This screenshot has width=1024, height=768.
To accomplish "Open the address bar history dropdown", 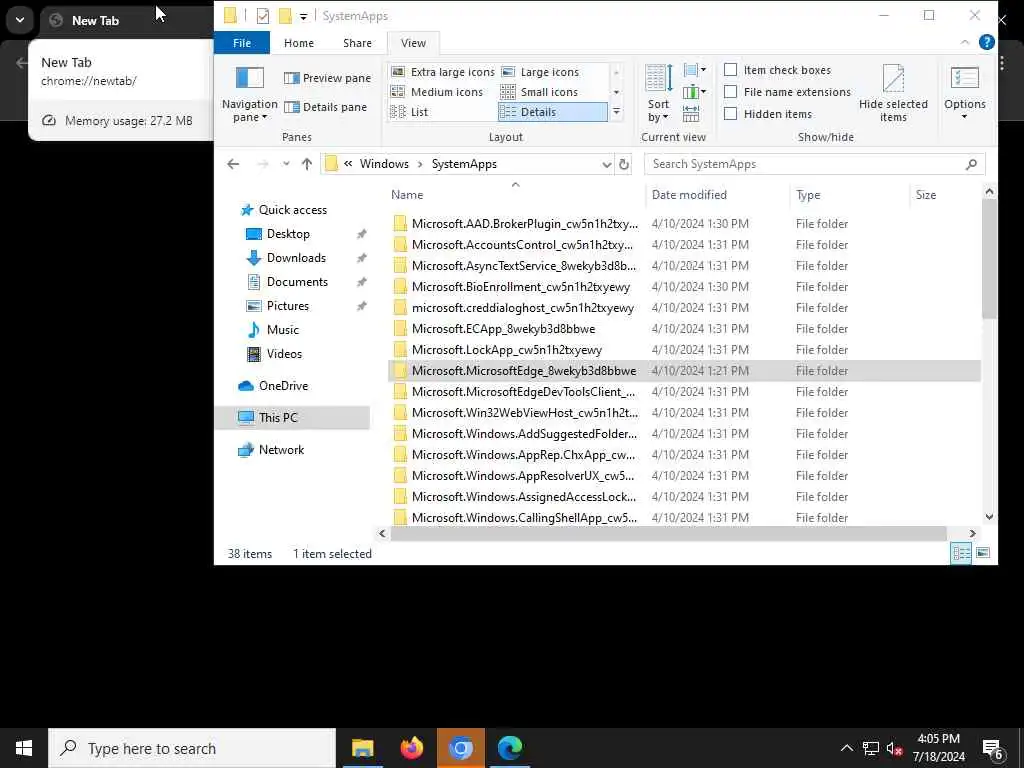I will (x=607, y=164).
